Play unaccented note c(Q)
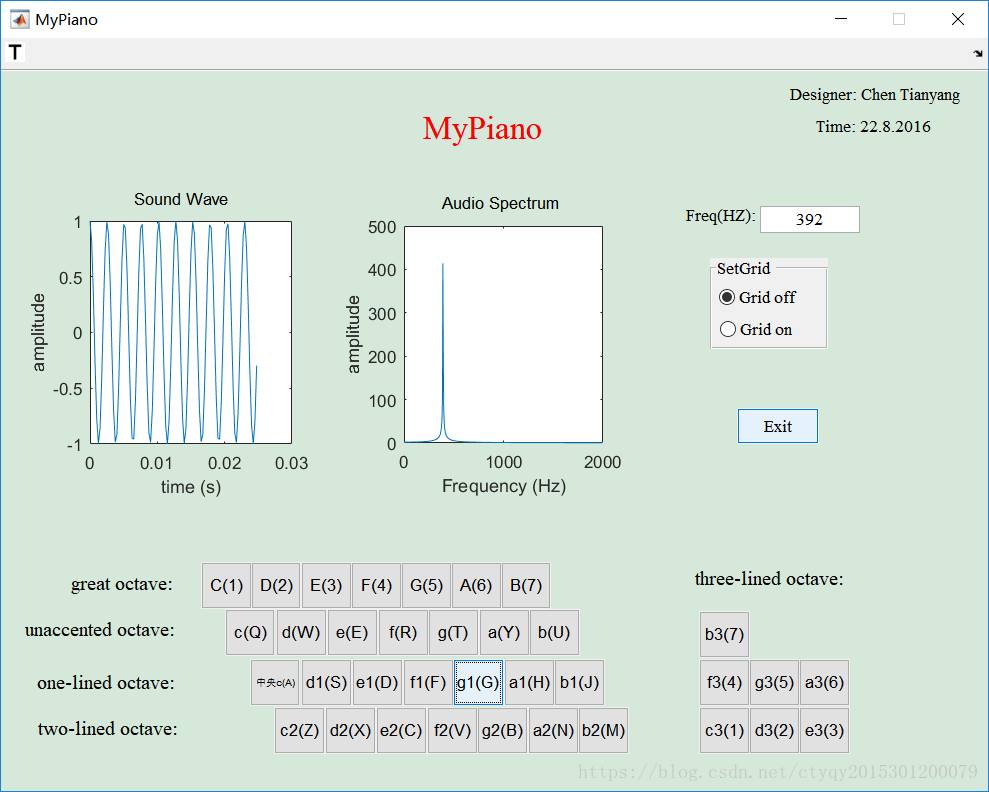 coord(250,632)
